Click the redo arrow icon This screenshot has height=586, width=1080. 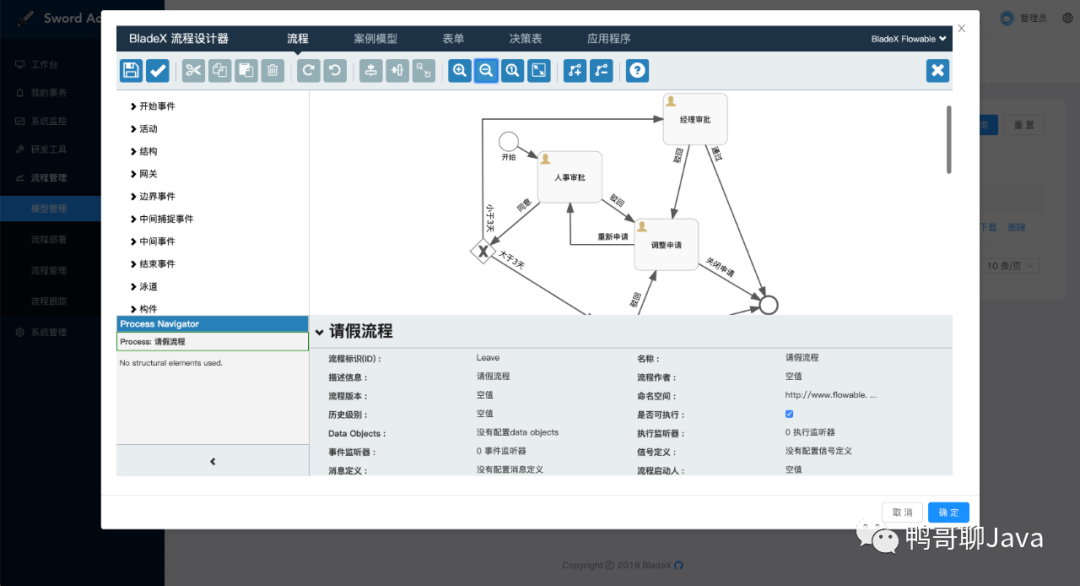pos(309,70)
